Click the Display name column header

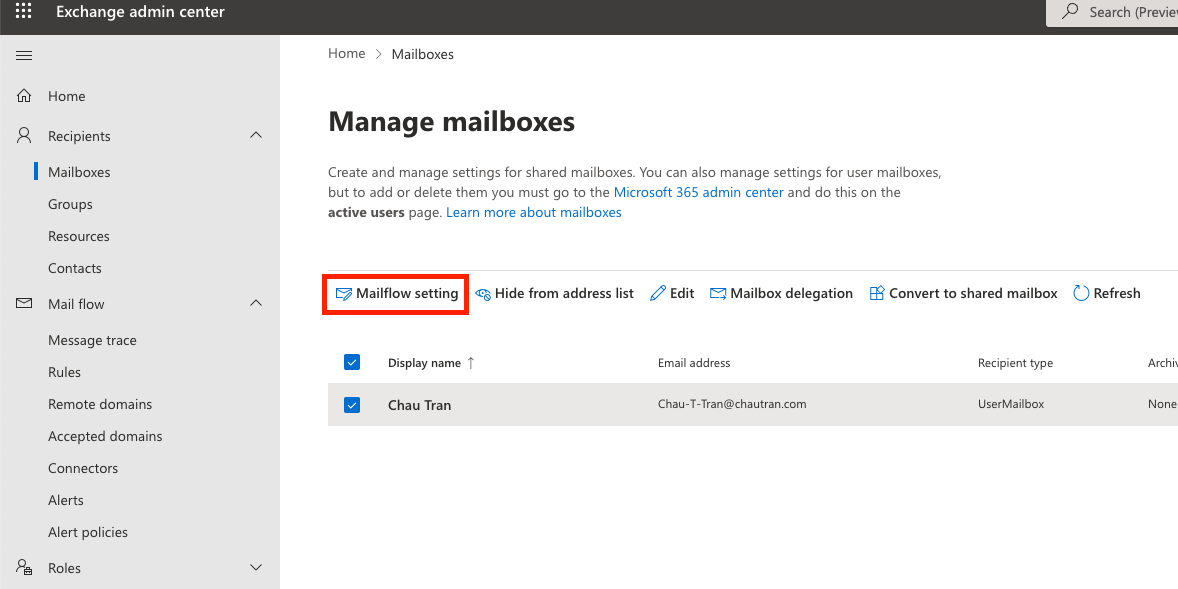(x=424, y=363)
